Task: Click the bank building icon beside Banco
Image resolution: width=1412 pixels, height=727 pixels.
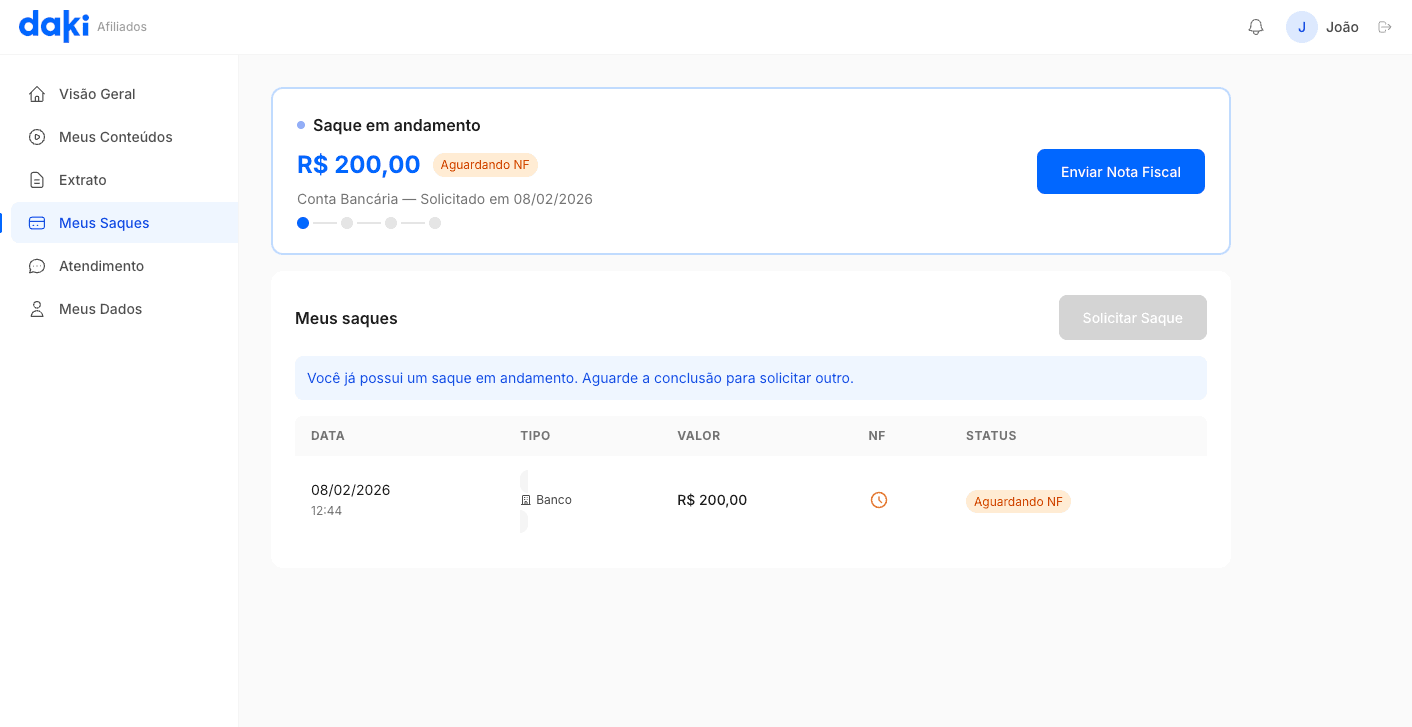Action: point(526,500)
